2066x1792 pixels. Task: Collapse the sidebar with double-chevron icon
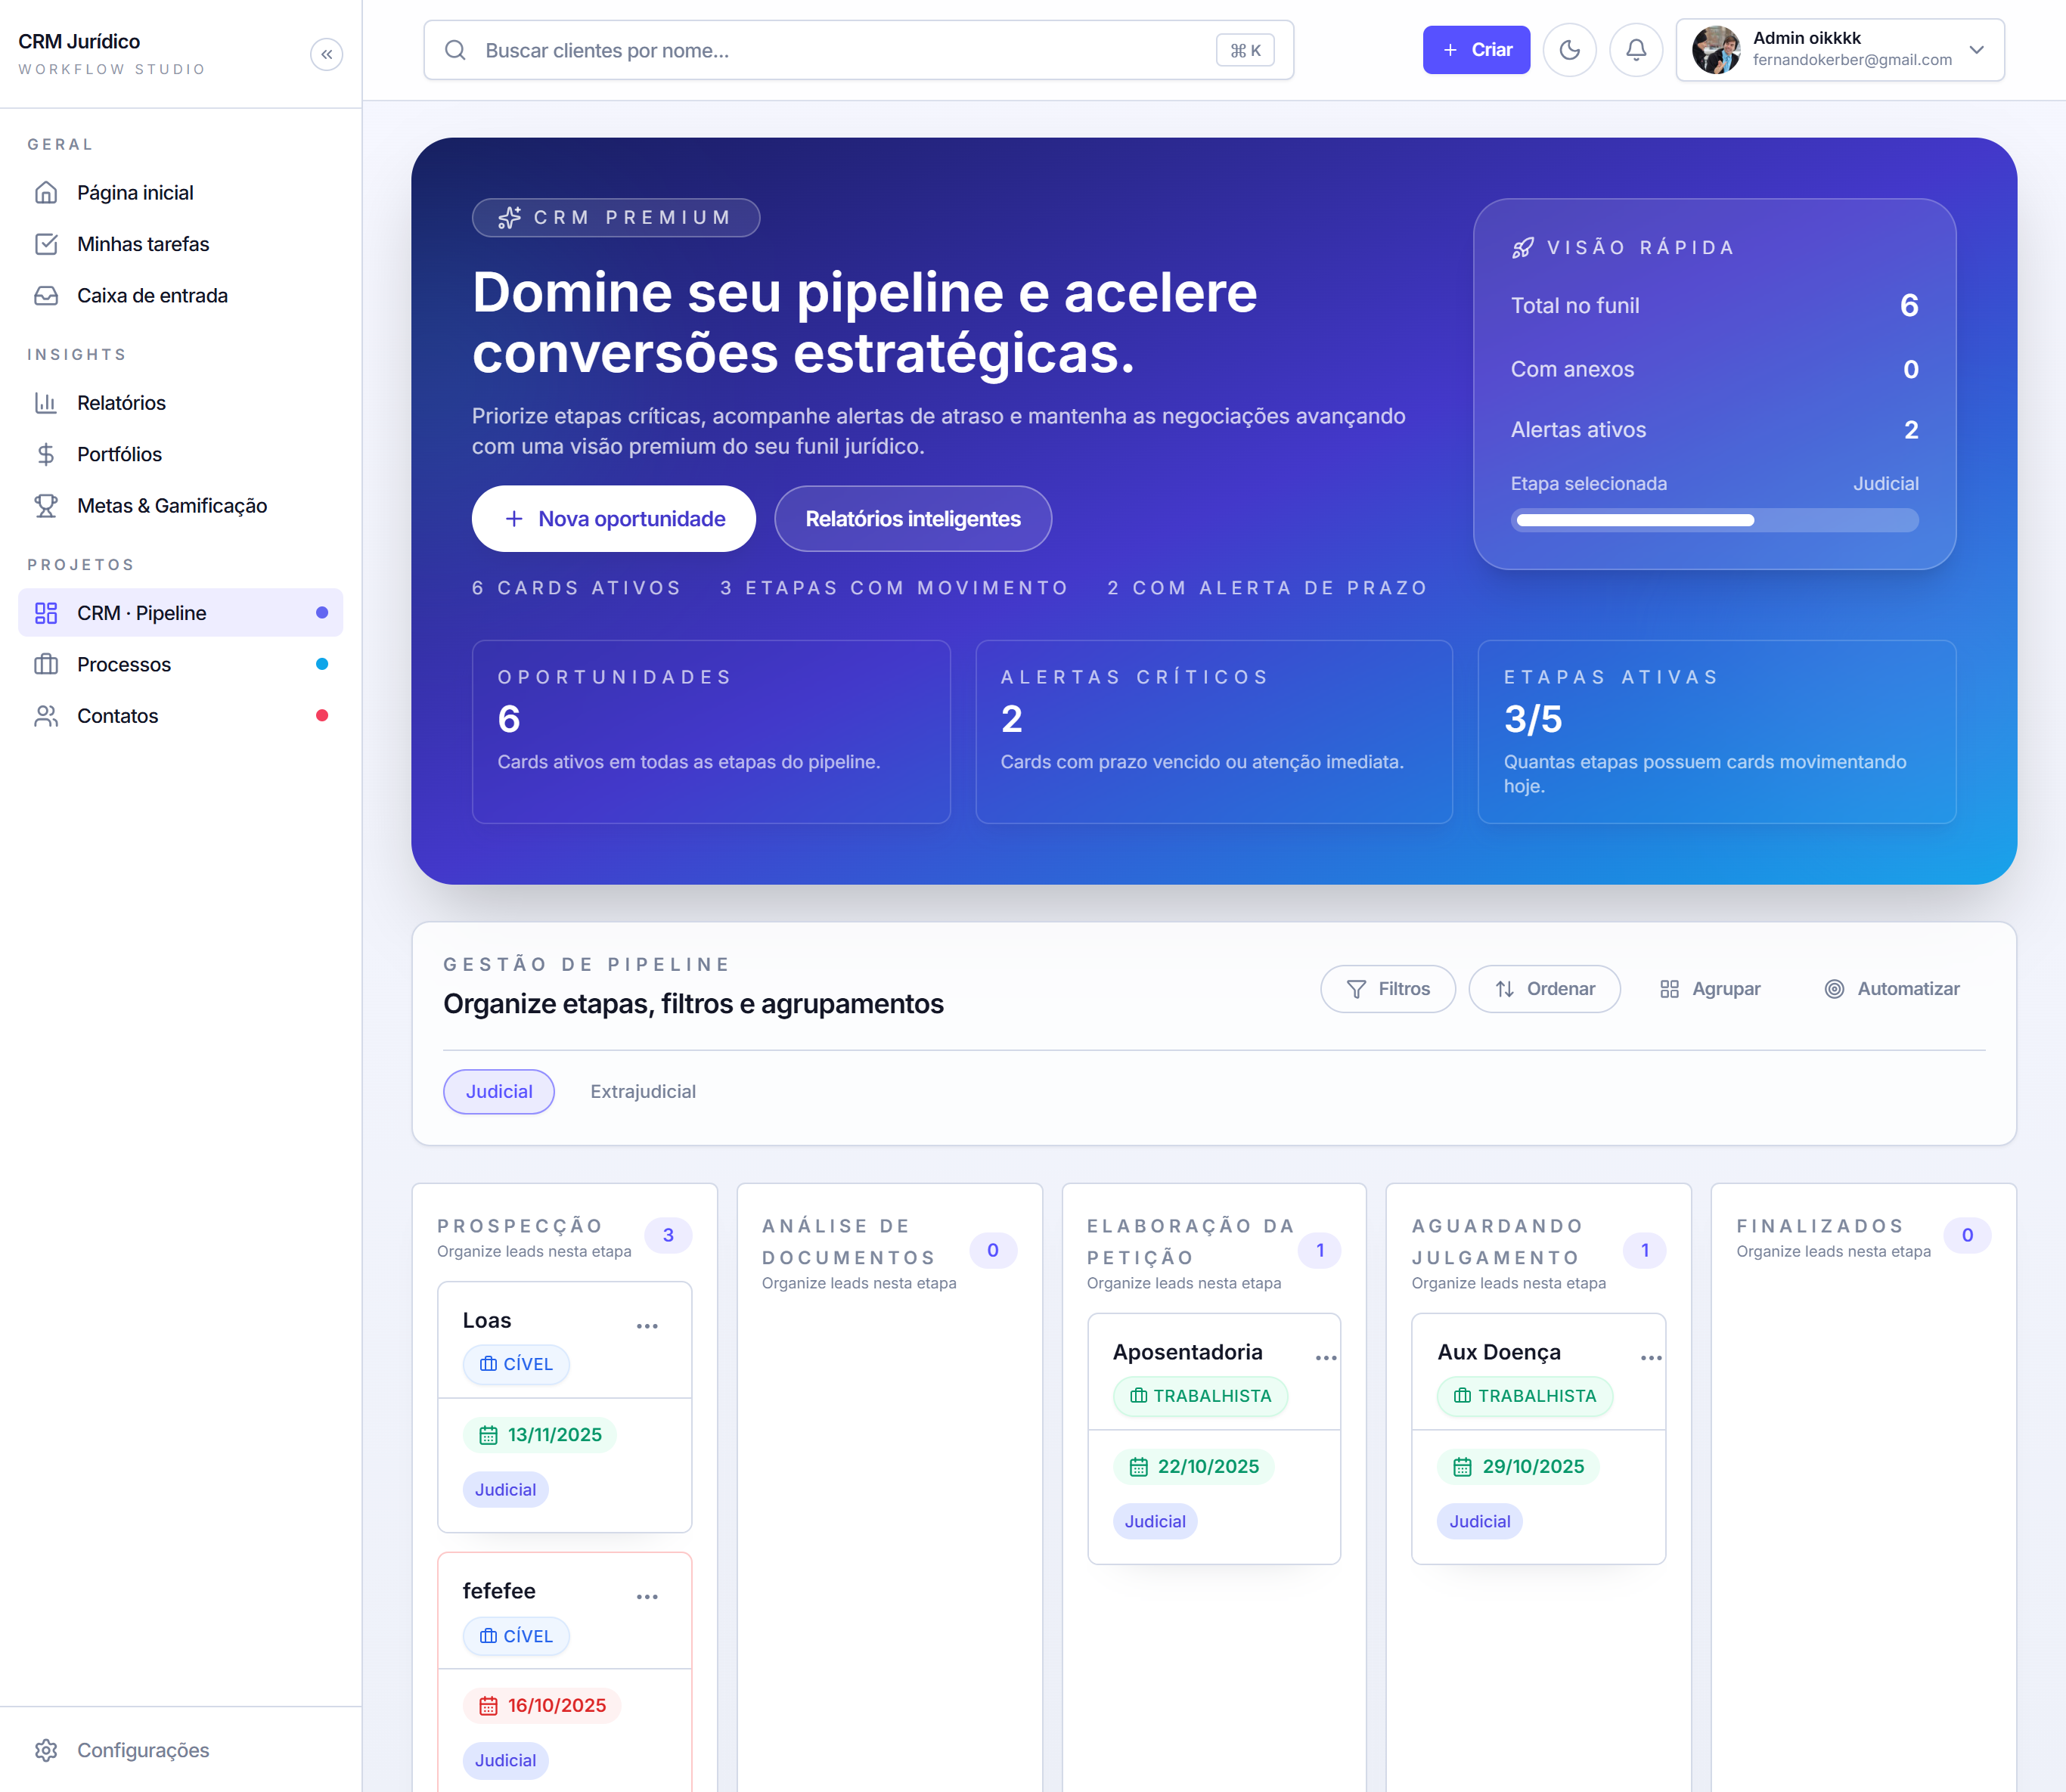326,54
